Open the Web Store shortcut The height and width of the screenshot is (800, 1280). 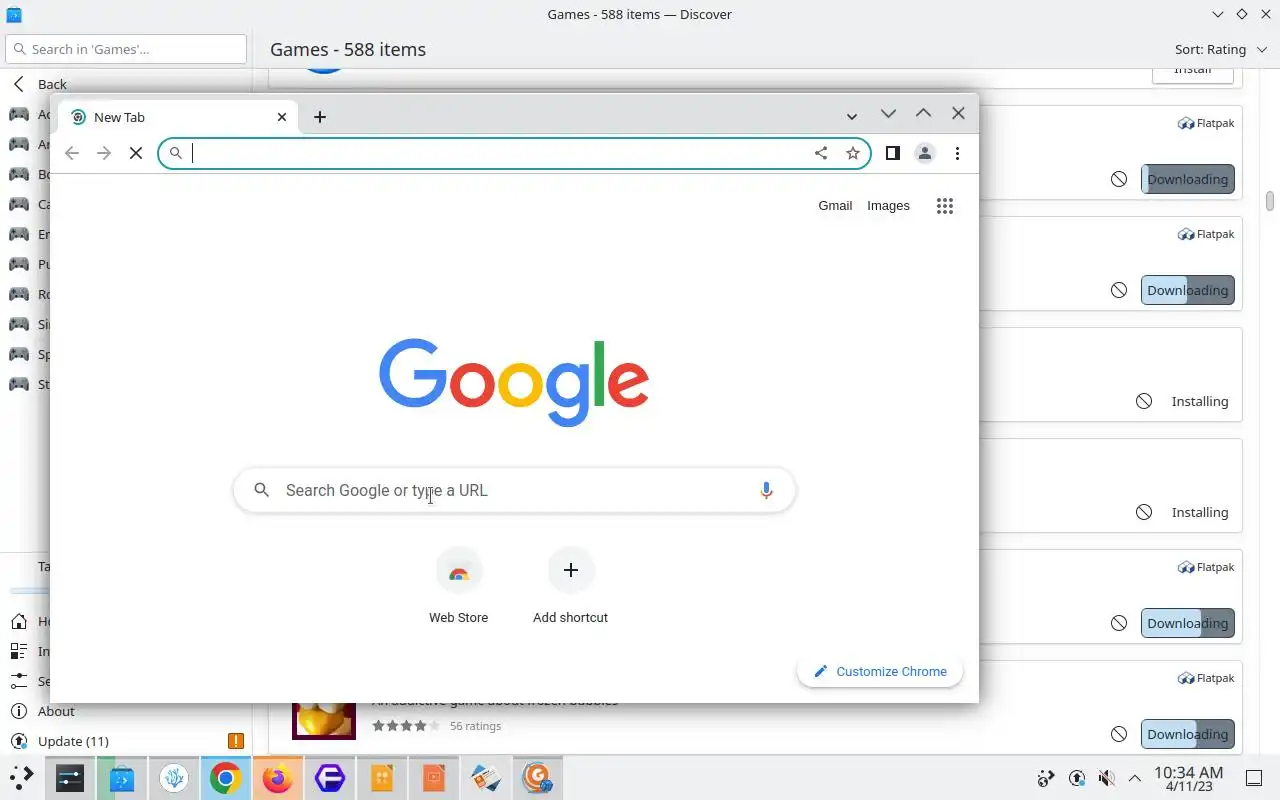tap(459, 587)
